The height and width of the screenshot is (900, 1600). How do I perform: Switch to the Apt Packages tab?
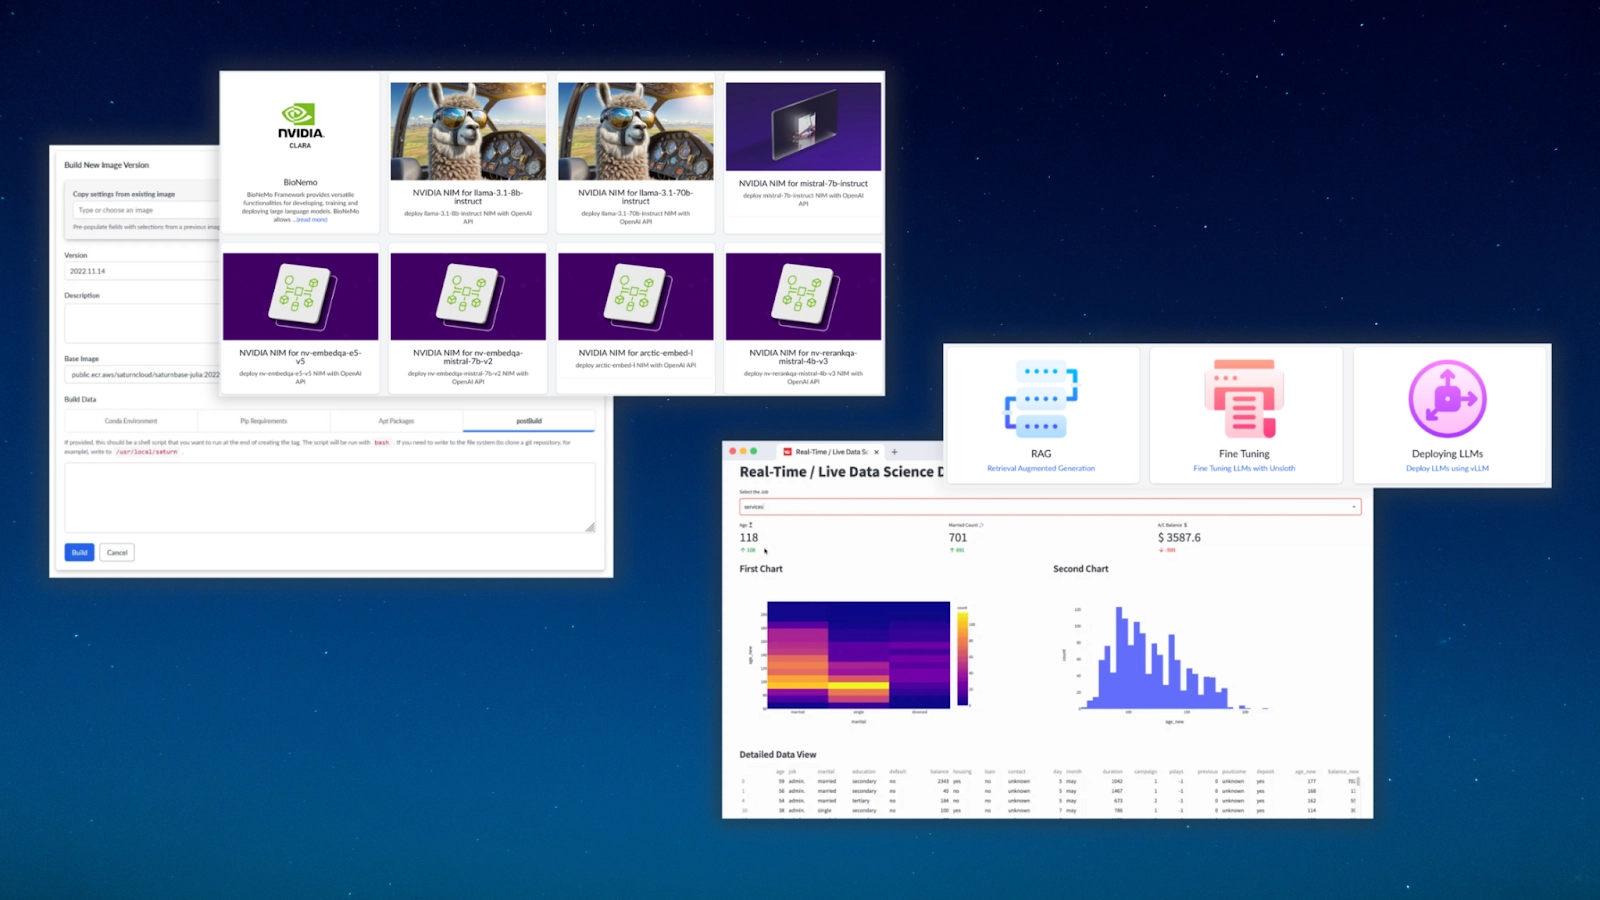click(x=396, y=421)
